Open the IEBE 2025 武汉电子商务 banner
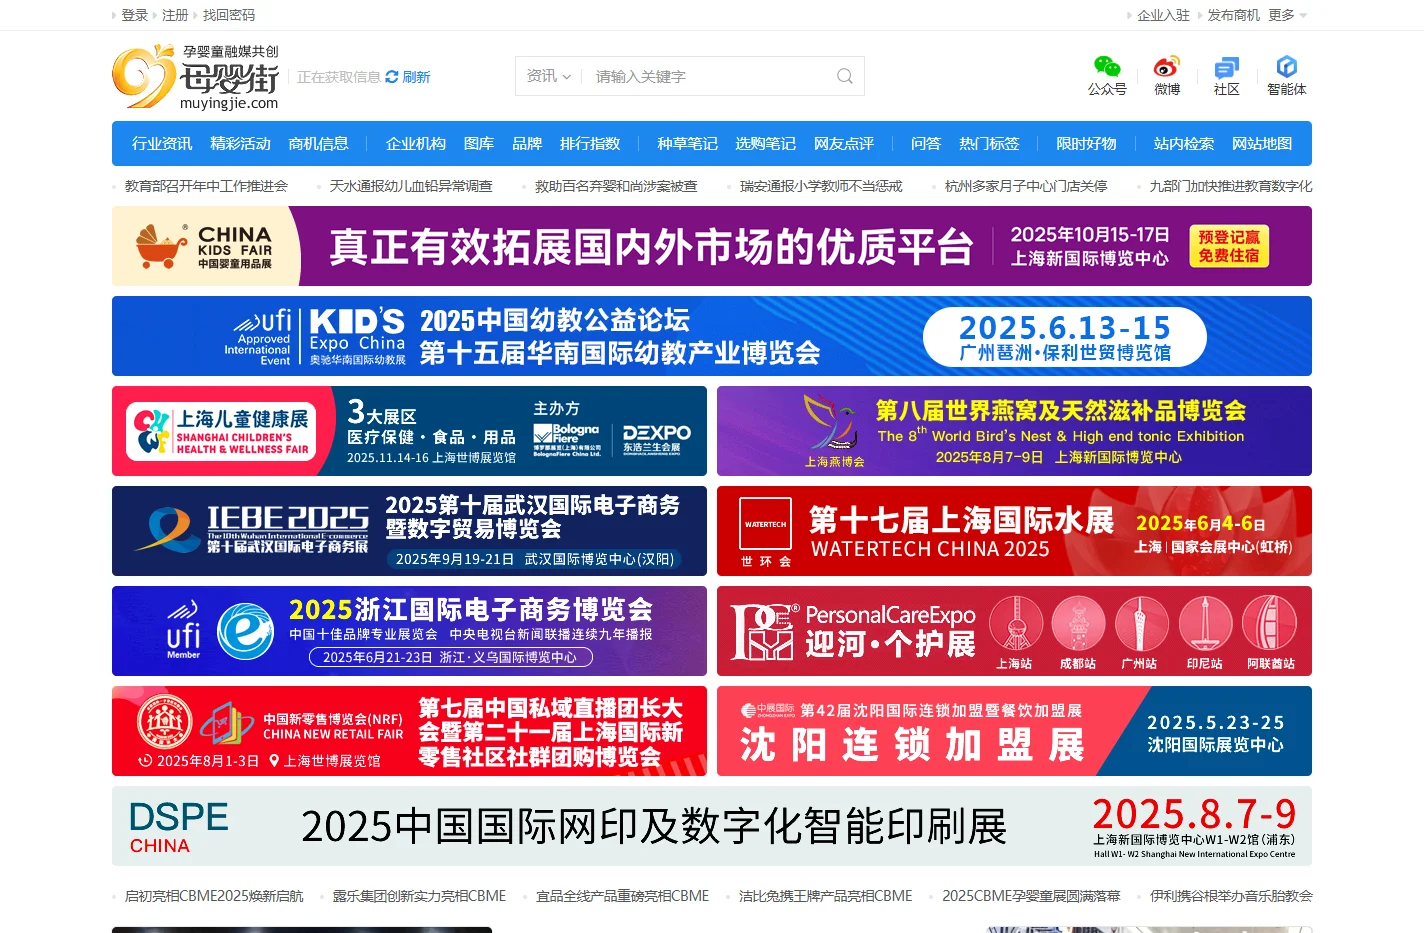 coord(409,531)
